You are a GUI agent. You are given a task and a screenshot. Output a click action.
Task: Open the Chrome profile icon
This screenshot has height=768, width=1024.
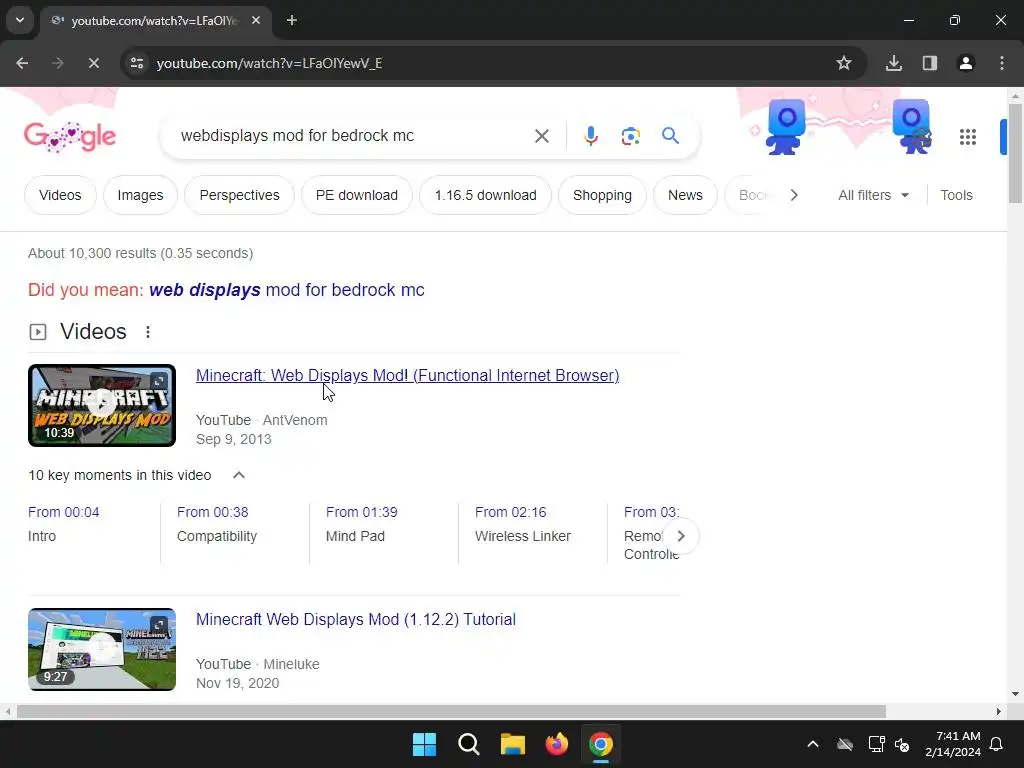(x=966, y=63)
